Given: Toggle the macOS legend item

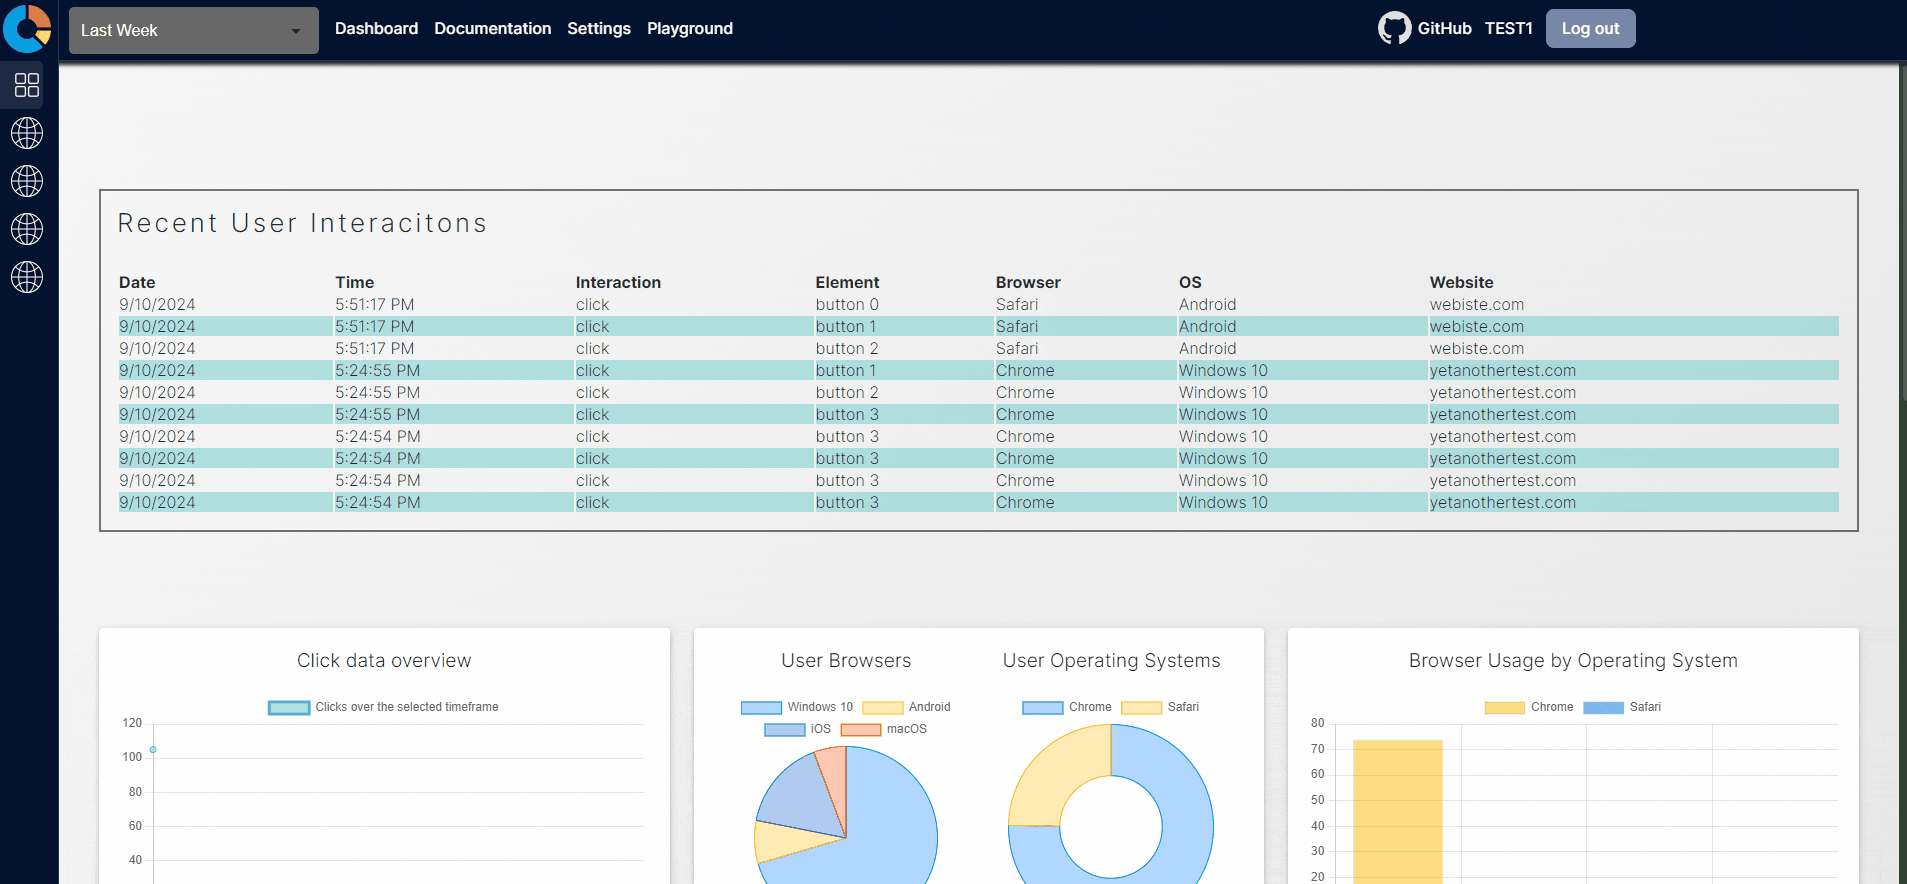Looking at the screenshot, I should 884,729.
